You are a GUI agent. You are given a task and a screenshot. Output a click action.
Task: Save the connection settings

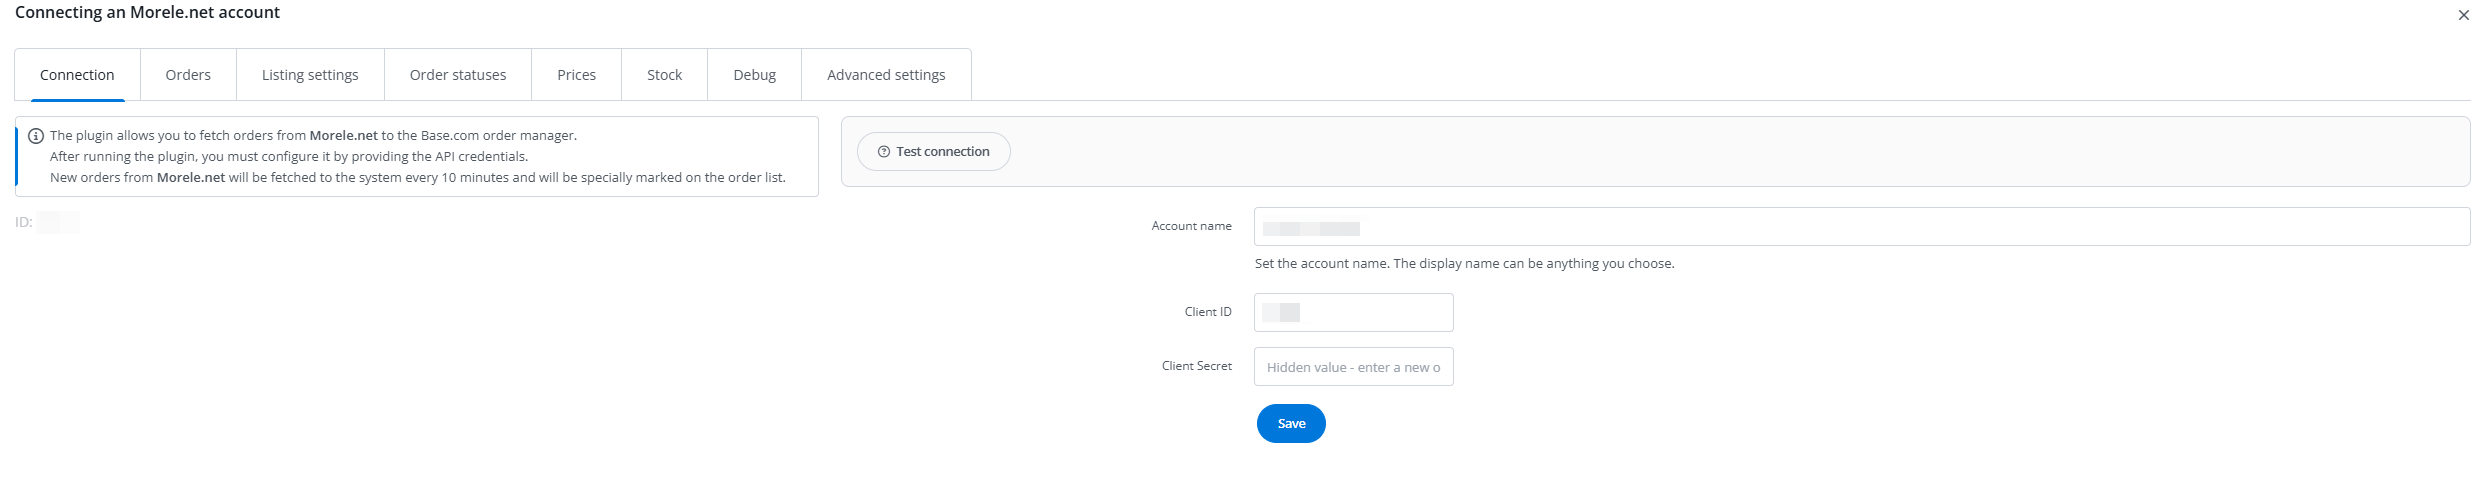[1291, 424]
